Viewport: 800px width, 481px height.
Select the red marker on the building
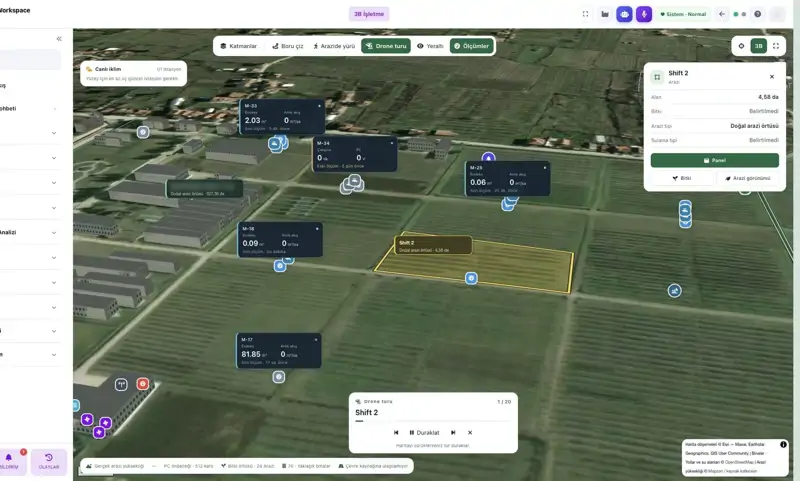tap(142, 384)
